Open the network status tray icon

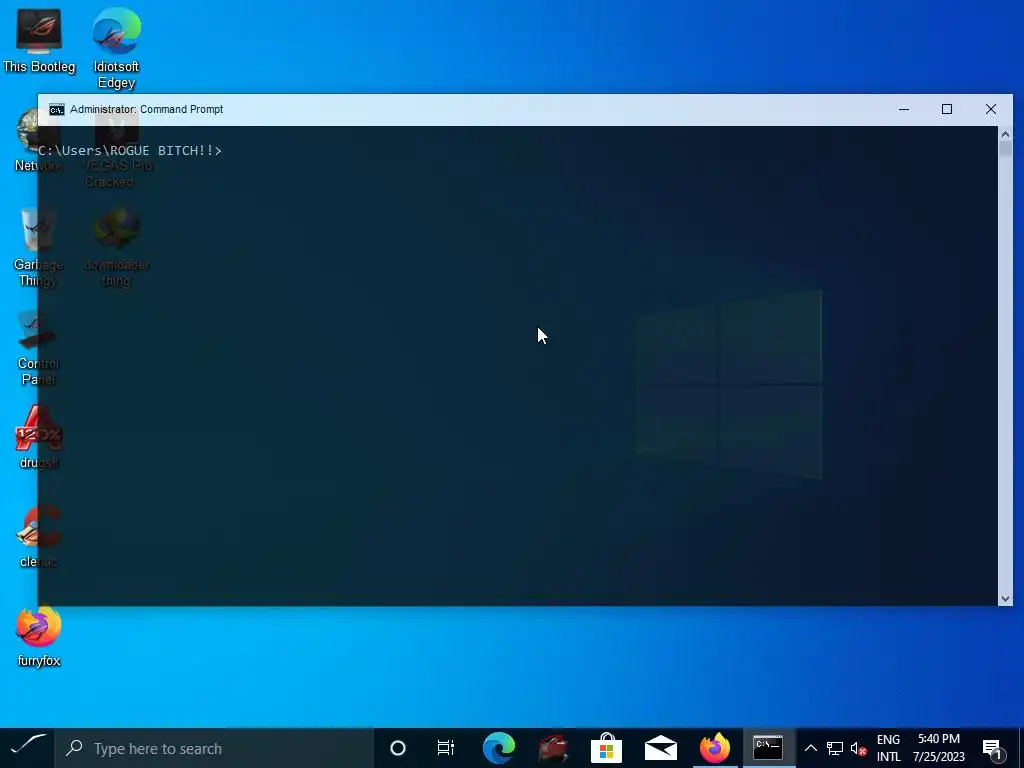(x=835, y=748)
